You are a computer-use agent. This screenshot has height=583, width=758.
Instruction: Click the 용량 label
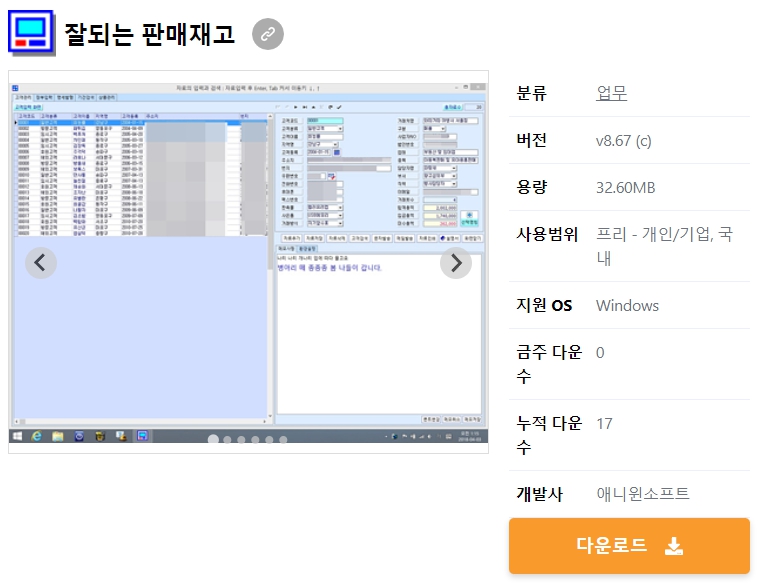coord(531,187)
